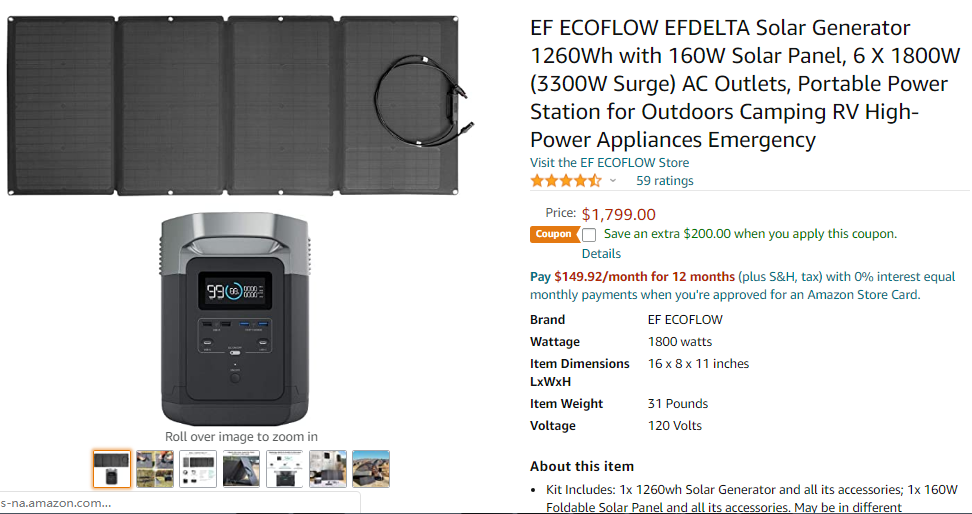Click the About this item heading
This screenshot has width=972, height=514.
581,466
